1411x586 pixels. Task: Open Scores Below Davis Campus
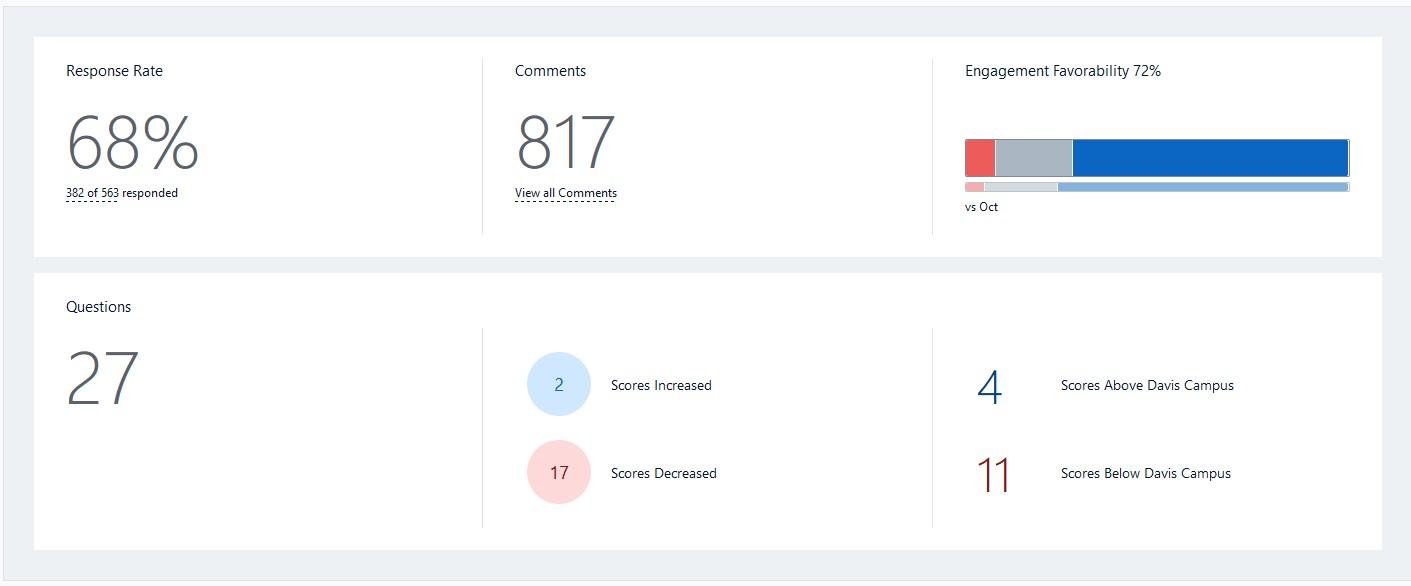point(1145,473)
